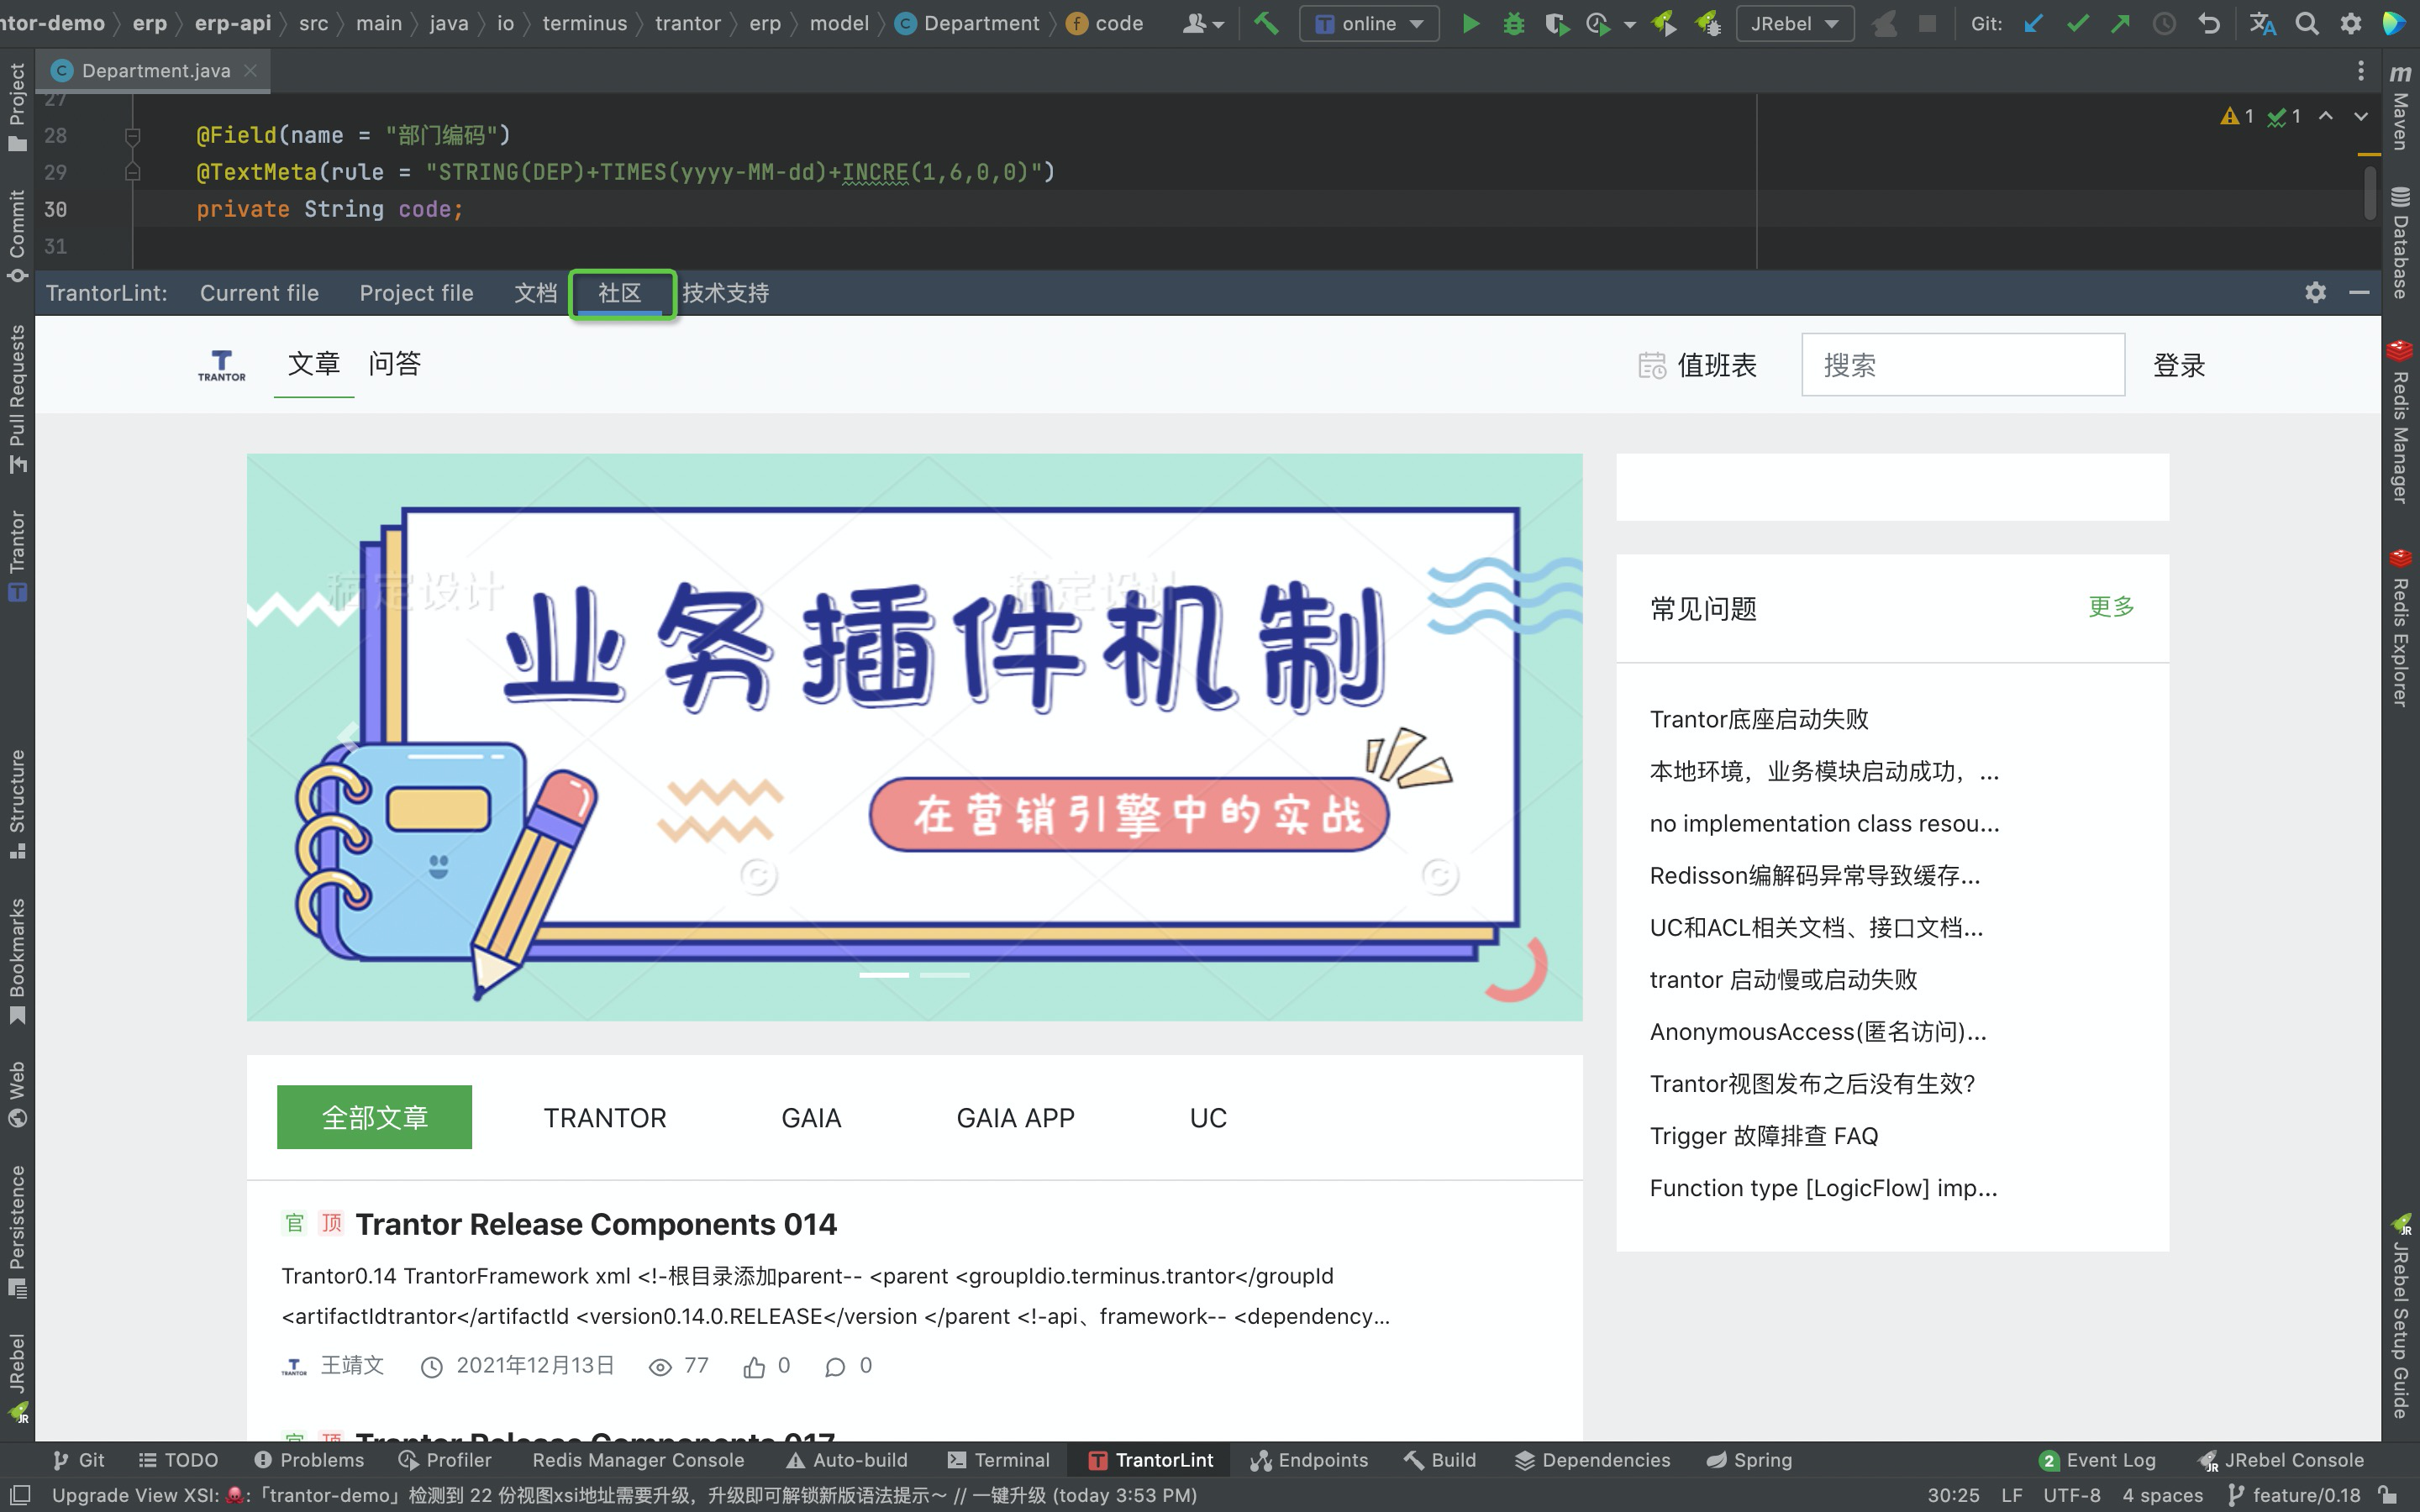Click the profiler run icon
The image size is (2420, 1512).
point(1598,23)
